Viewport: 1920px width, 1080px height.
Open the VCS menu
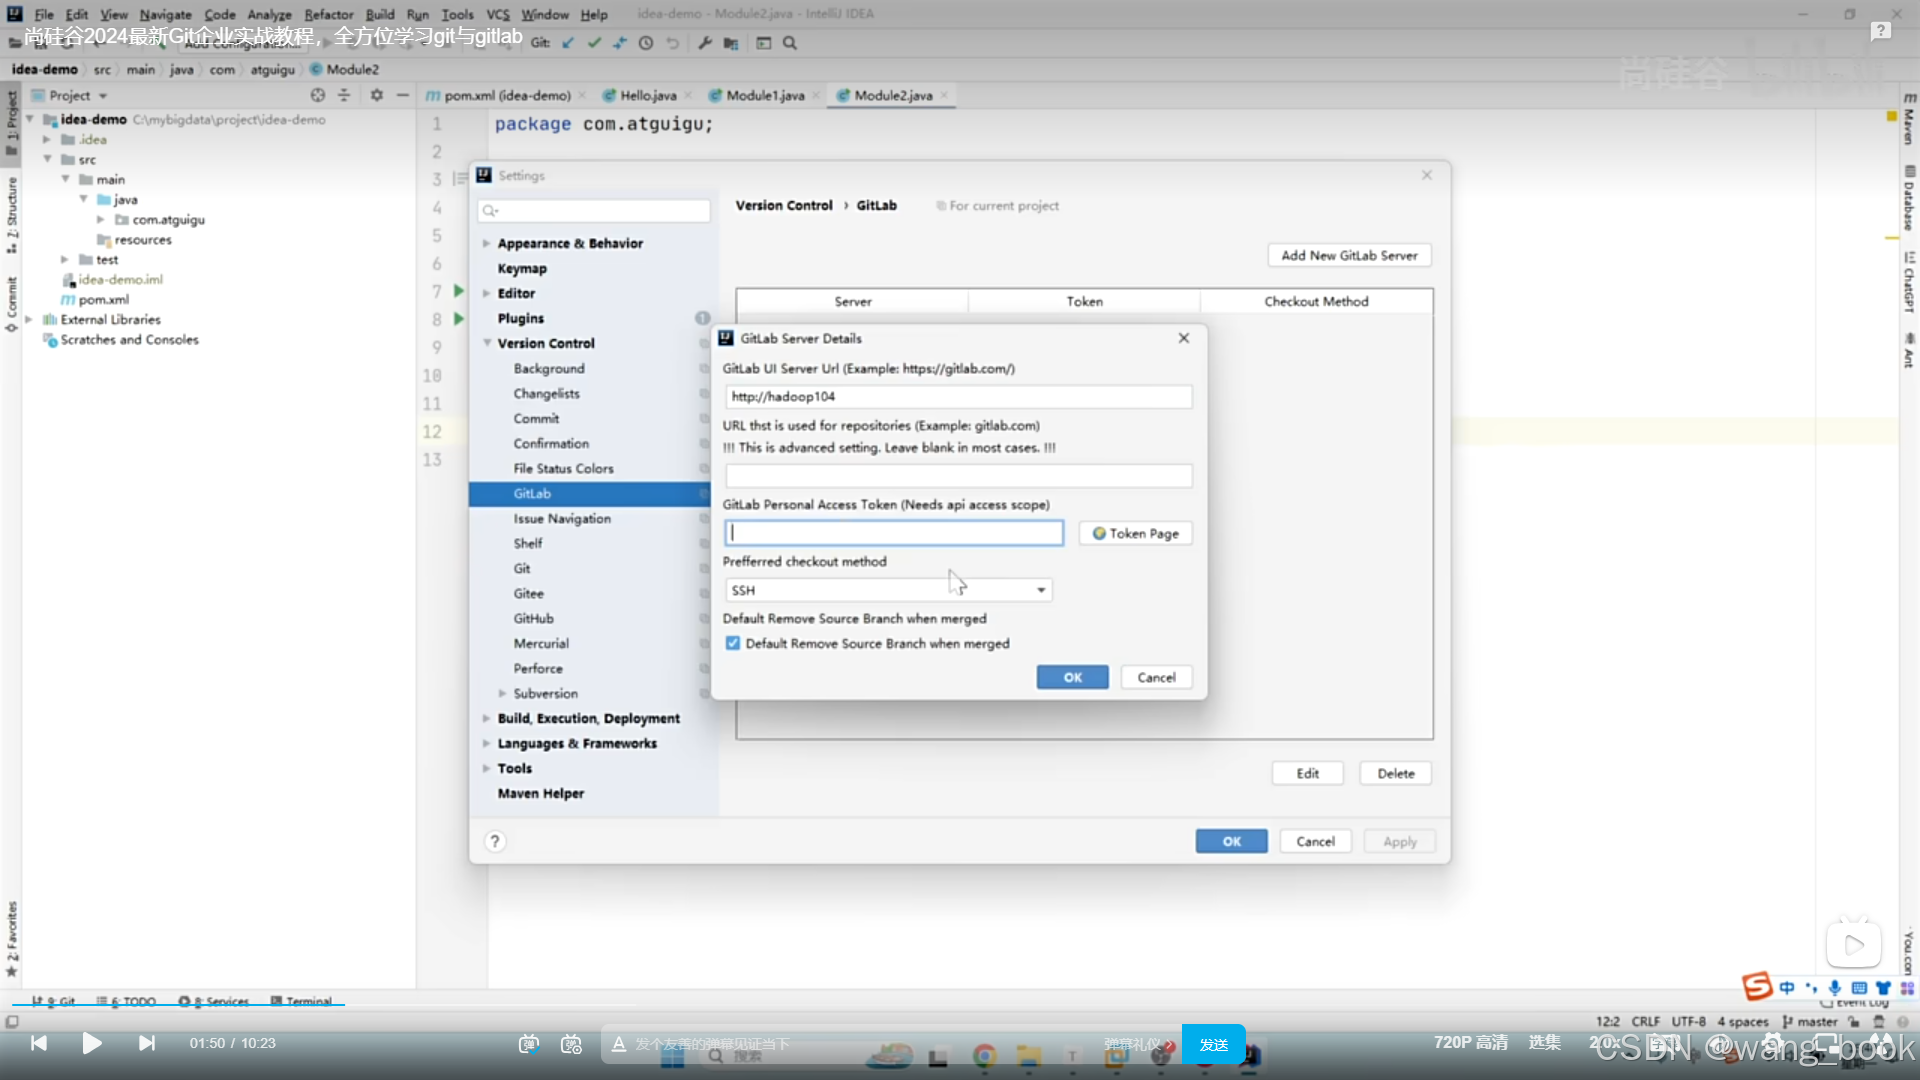[498, 14]
